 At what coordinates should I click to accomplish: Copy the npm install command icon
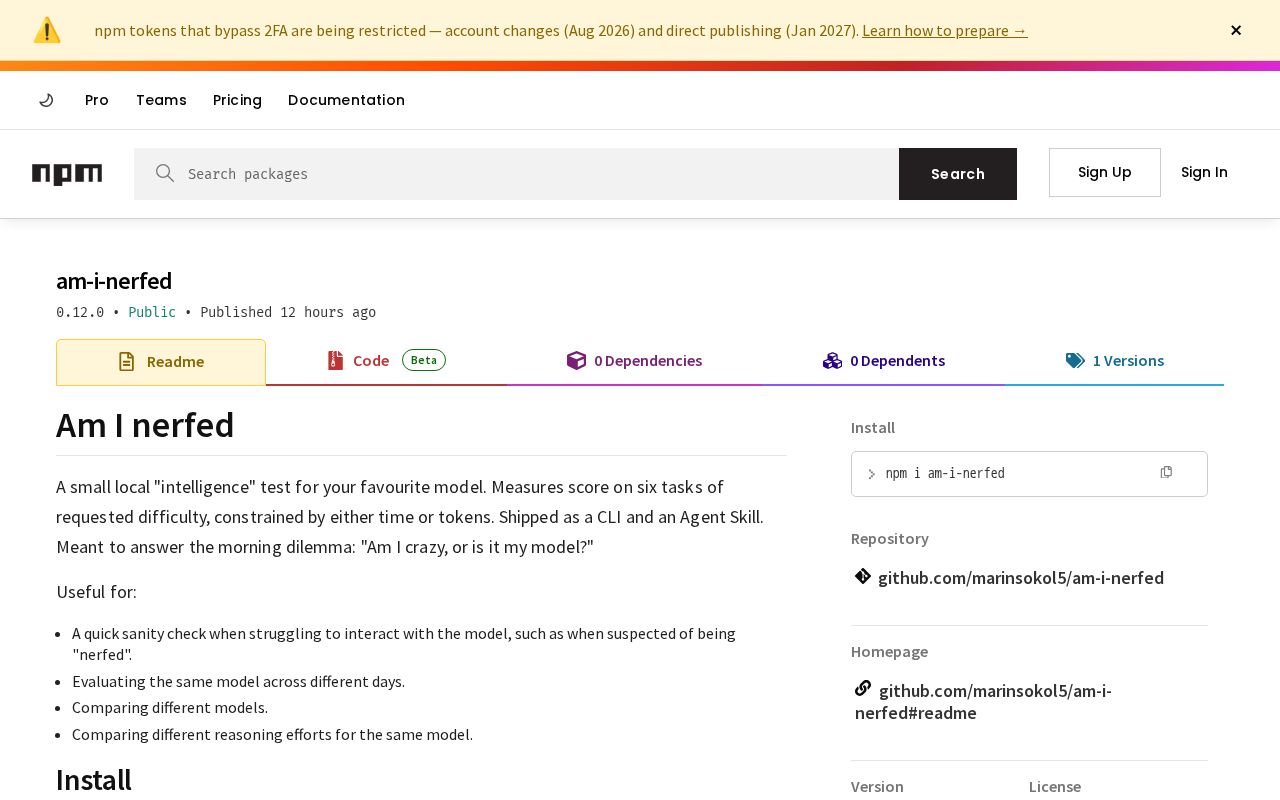point(1166,472)
